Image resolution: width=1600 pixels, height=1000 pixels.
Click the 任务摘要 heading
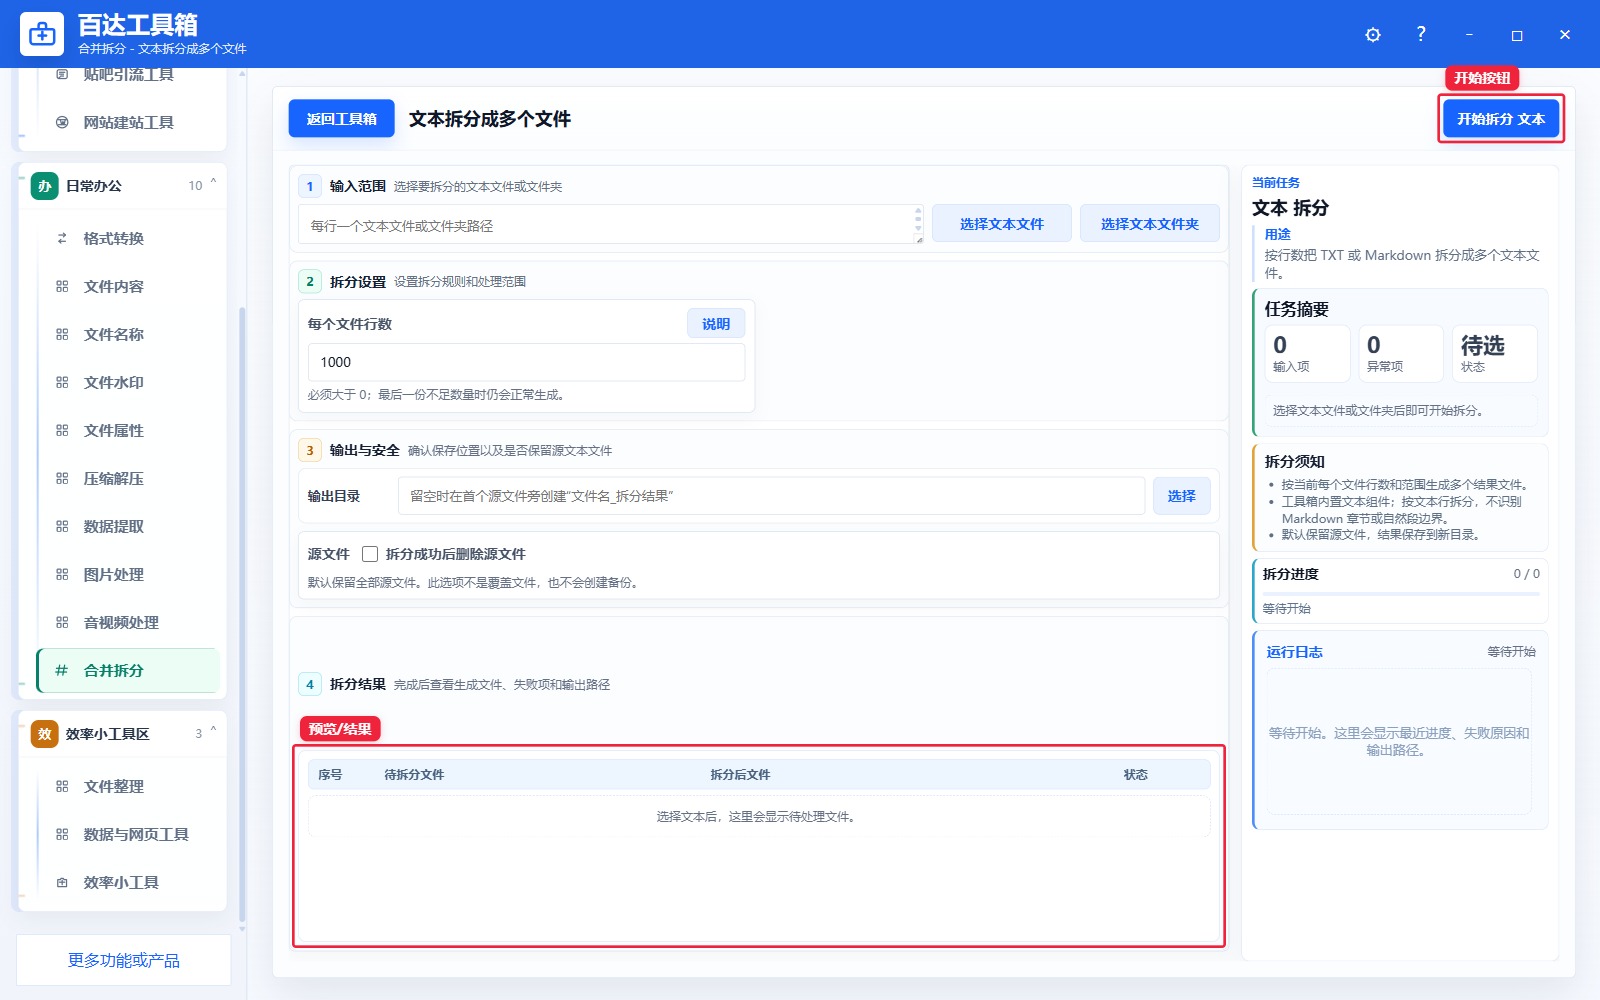1296,309
